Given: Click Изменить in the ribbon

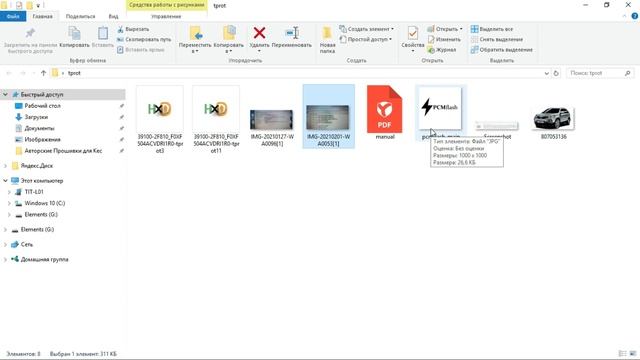Looking at the screenshot, I should (444, 40).
